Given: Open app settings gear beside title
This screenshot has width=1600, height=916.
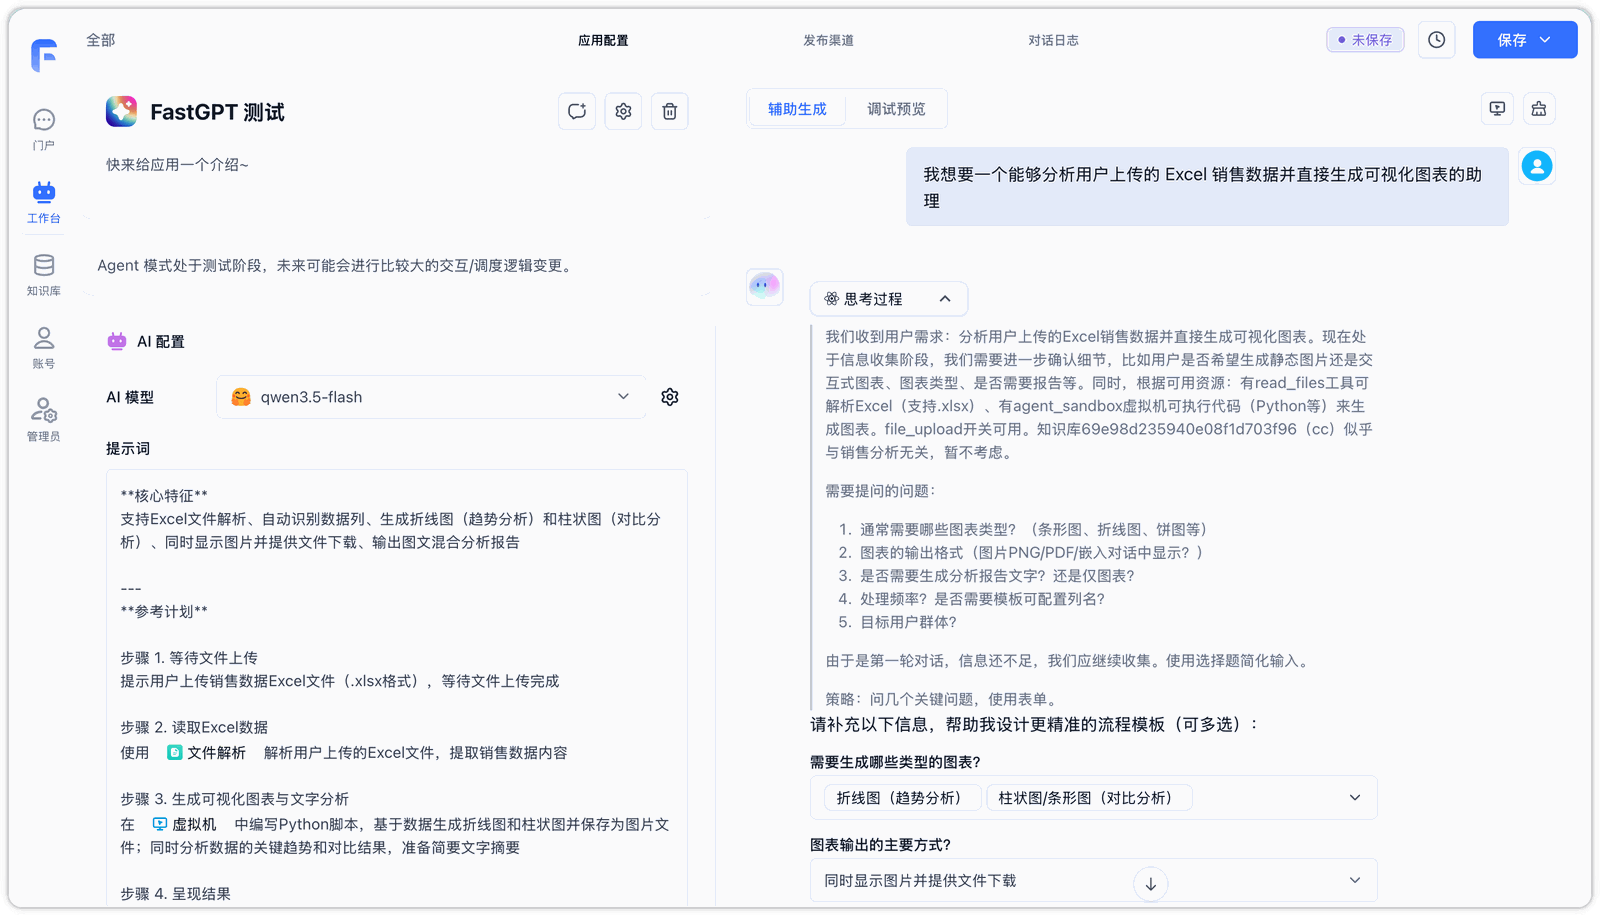Looking at the screenshot, I should click(x=623, y=111).
